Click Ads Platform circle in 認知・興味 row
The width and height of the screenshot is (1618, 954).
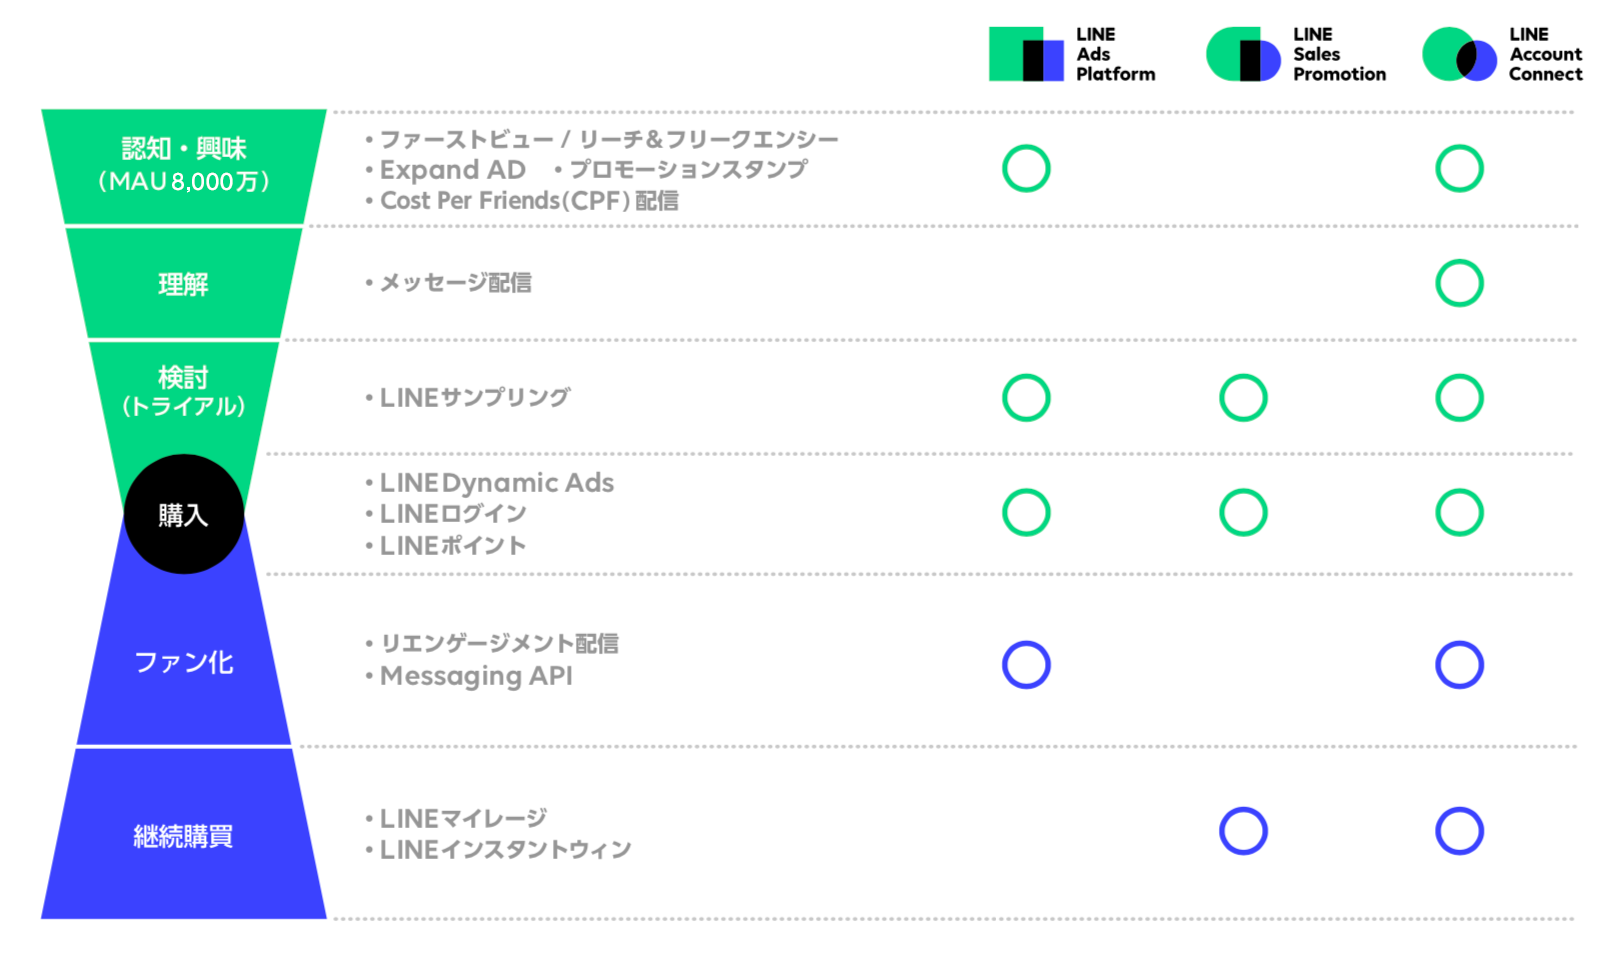[x=1026, y=168]
